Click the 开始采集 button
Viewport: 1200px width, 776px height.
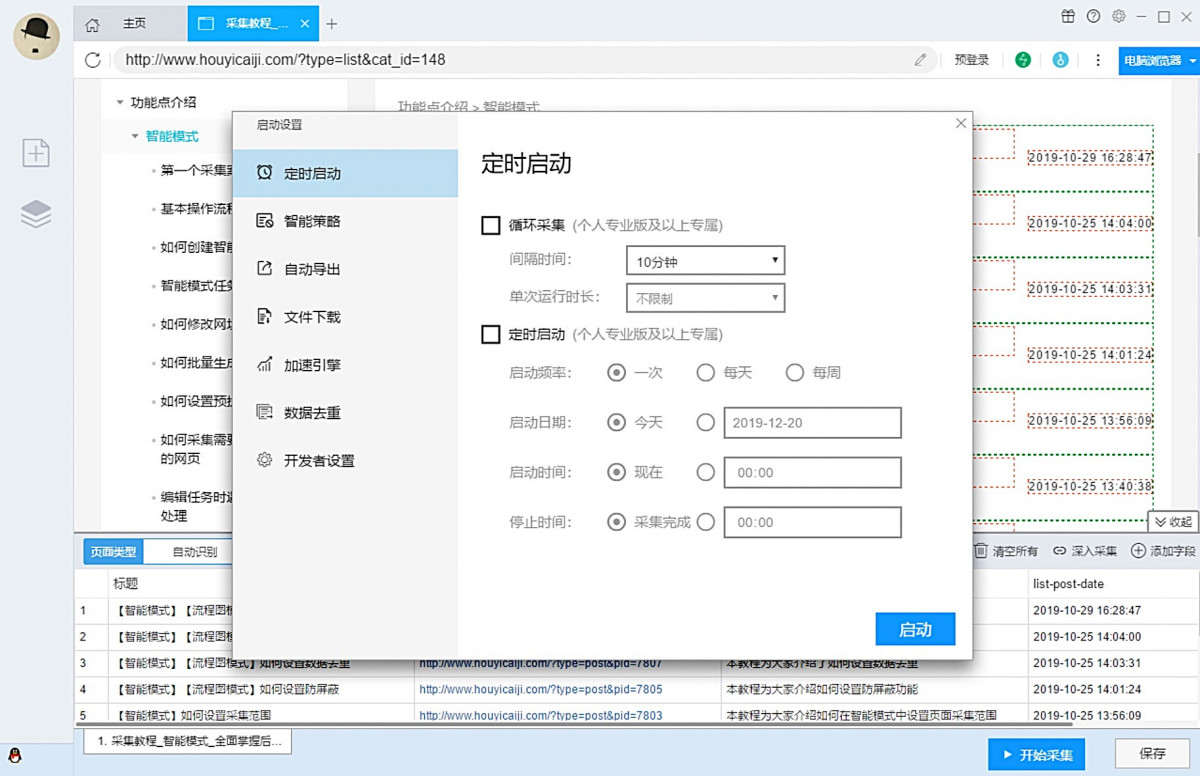(x=1036, y=754)
